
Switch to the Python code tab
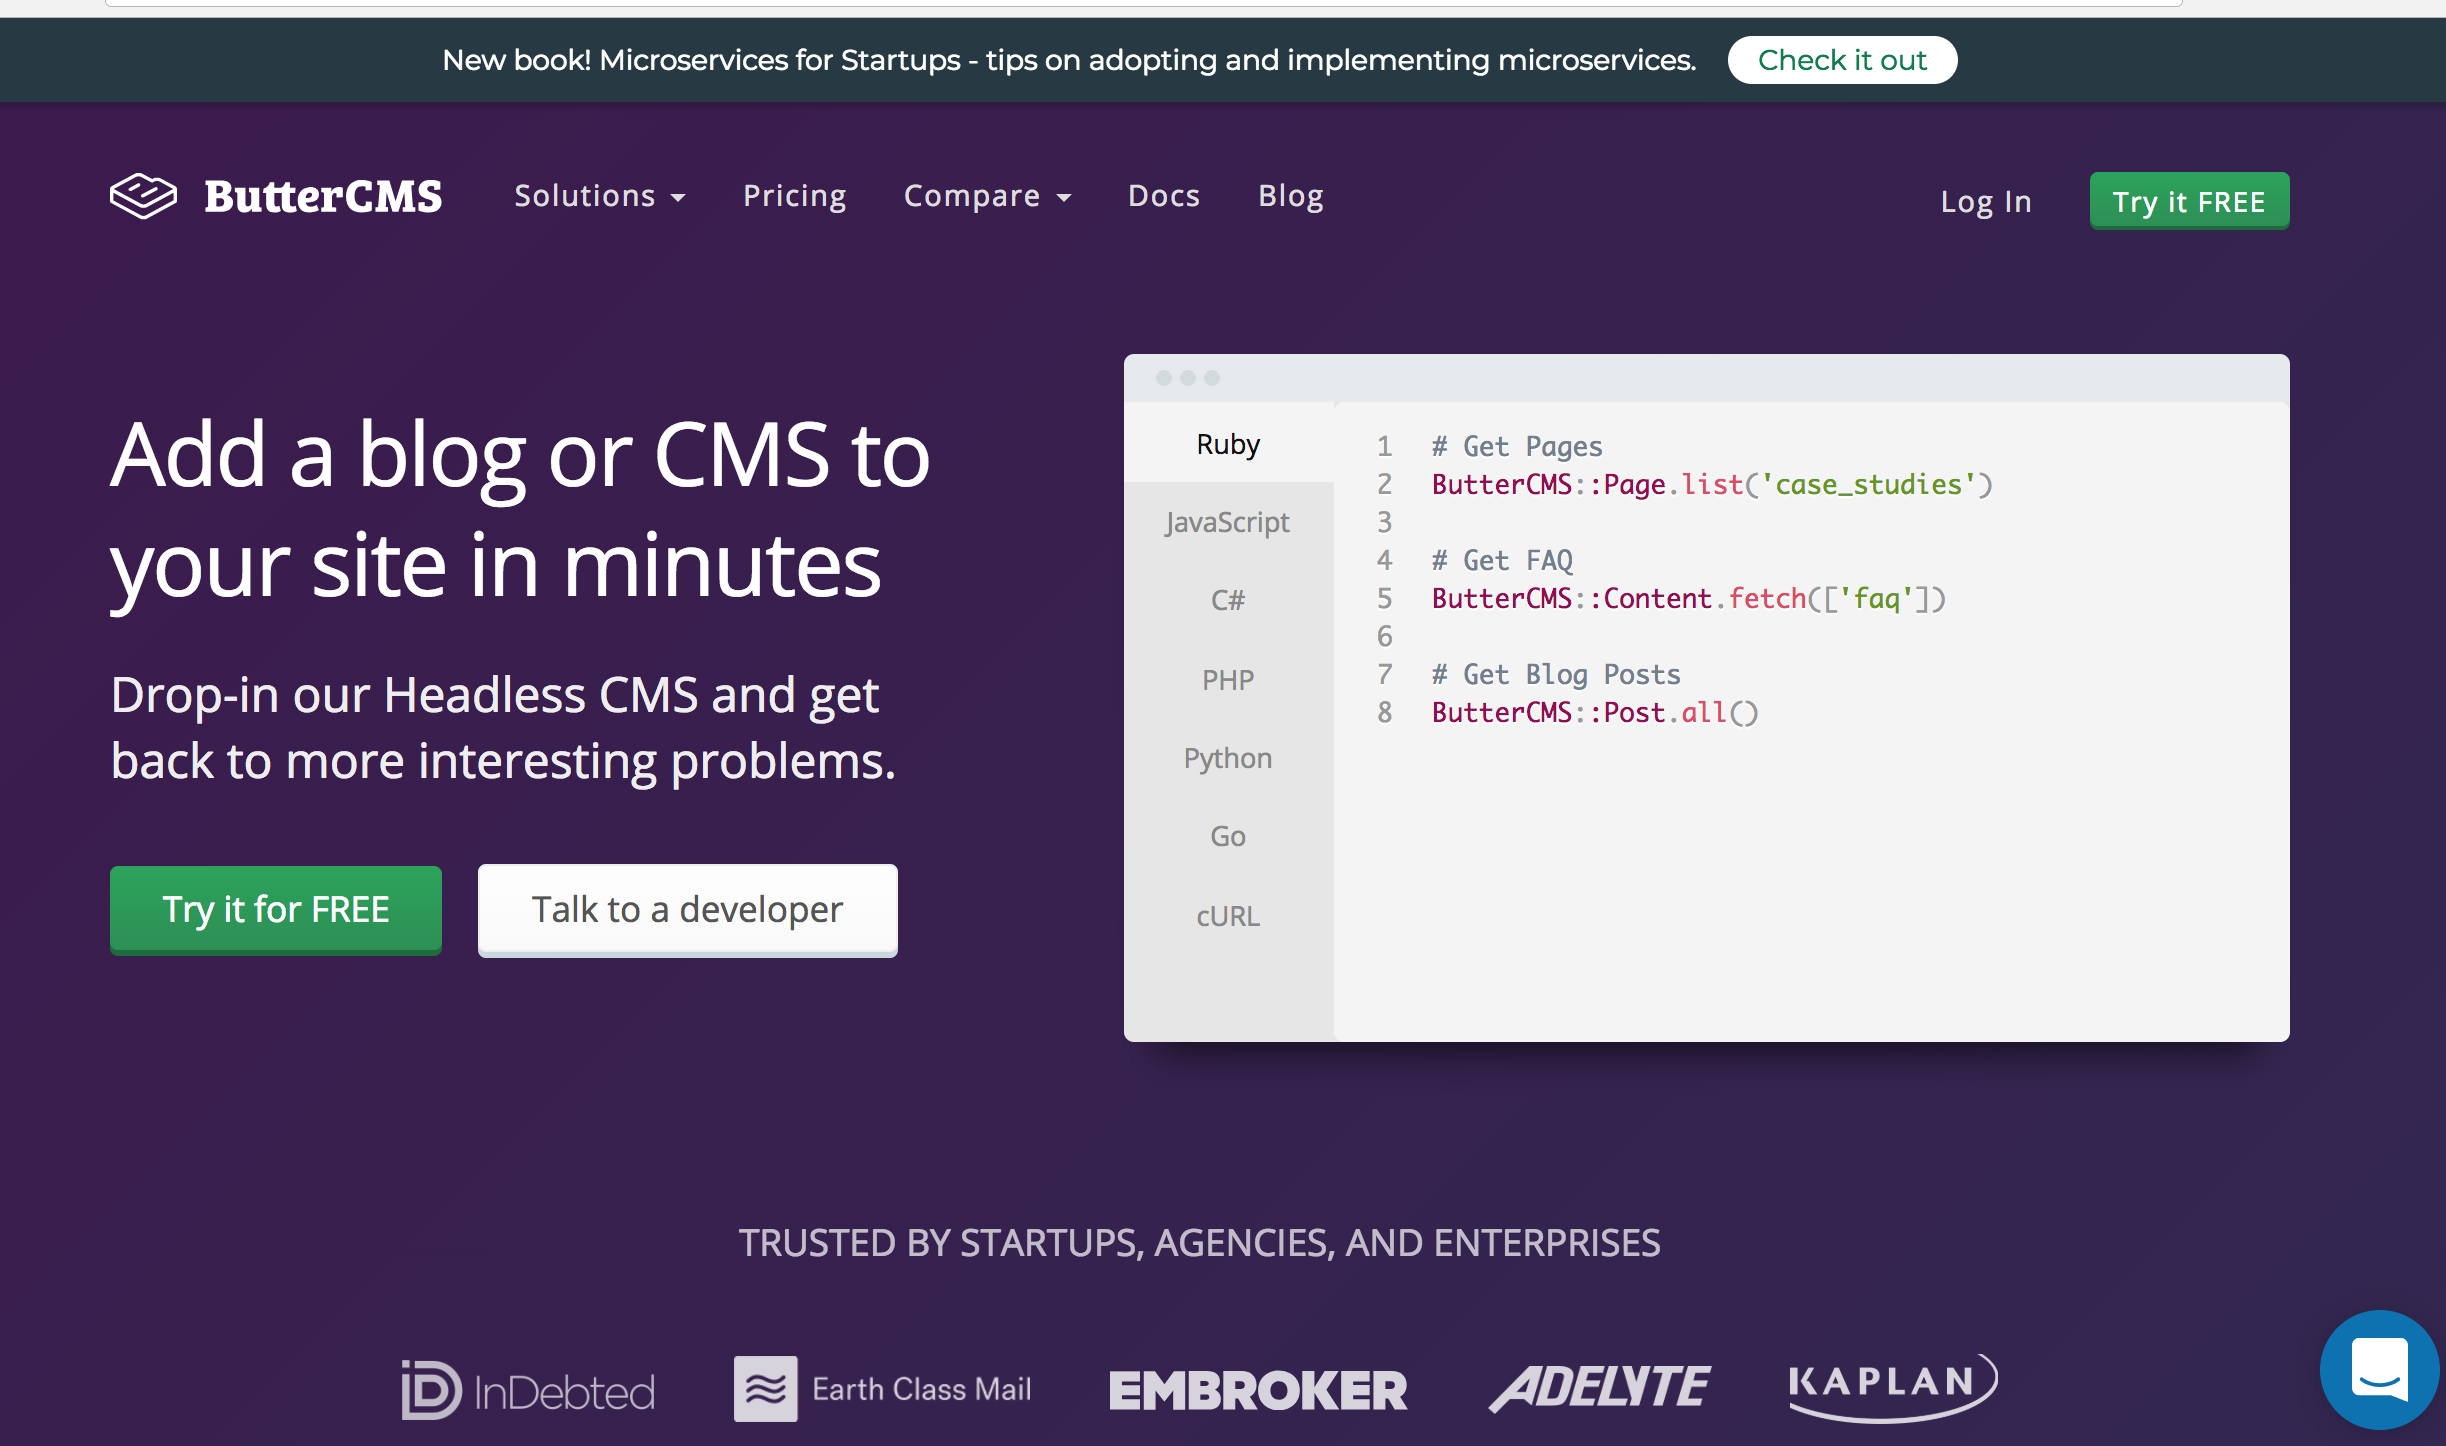pos(1229,758)
